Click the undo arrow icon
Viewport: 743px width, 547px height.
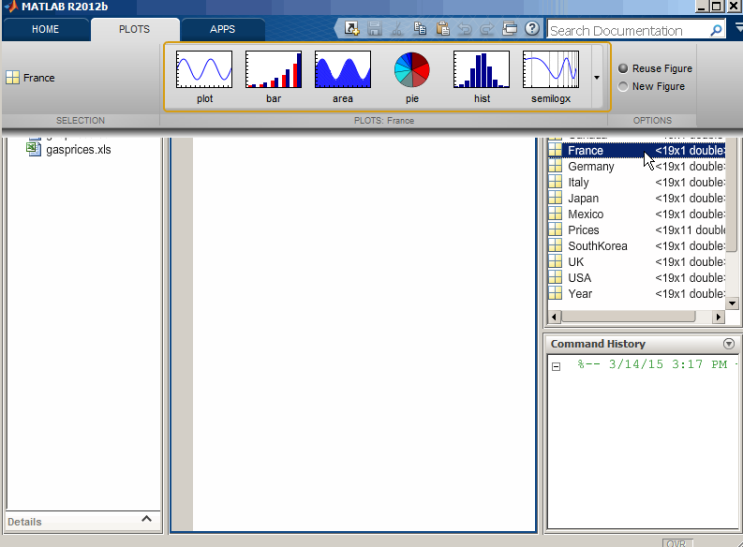coord(465,29)
